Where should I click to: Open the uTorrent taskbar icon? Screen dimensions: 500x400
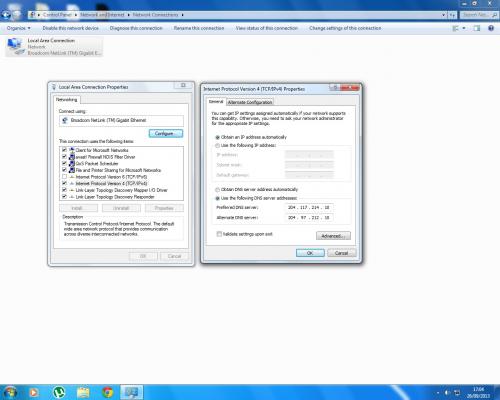coord(59,392)
